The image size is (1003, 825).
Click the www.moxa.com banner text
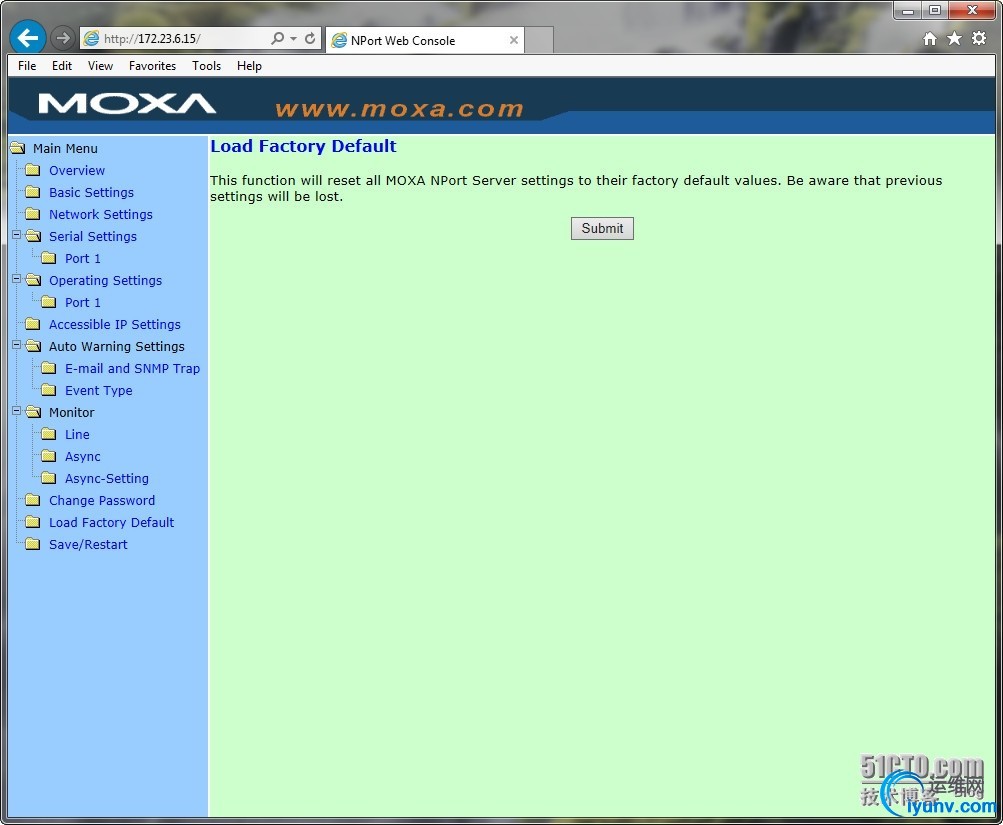399,109
